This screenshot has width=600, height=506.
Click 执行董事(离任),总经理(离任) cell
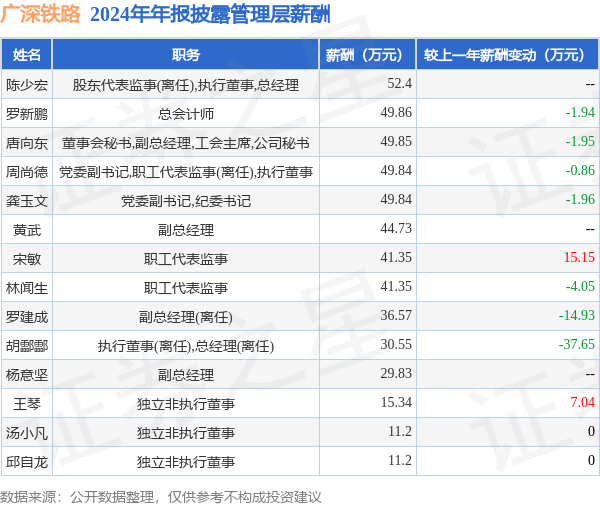(186, 346)
